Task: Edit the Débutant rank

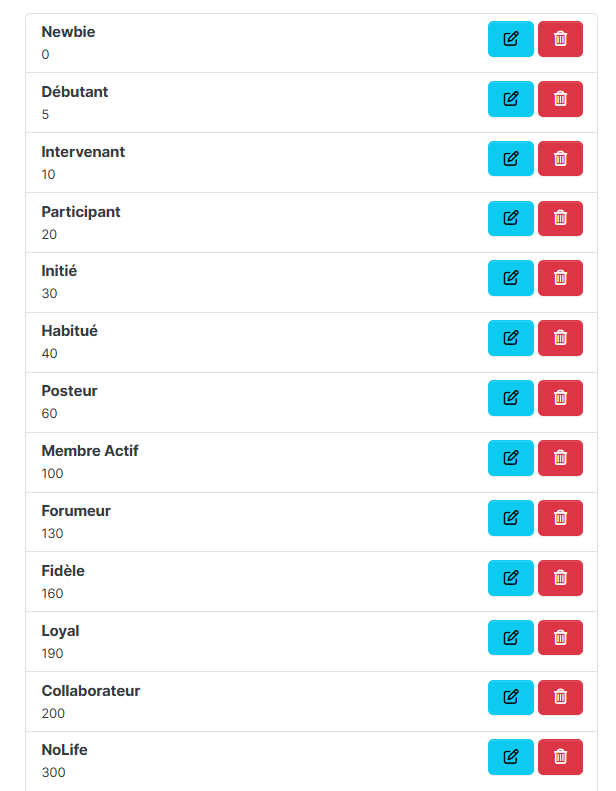Action: tap(511, 99)
